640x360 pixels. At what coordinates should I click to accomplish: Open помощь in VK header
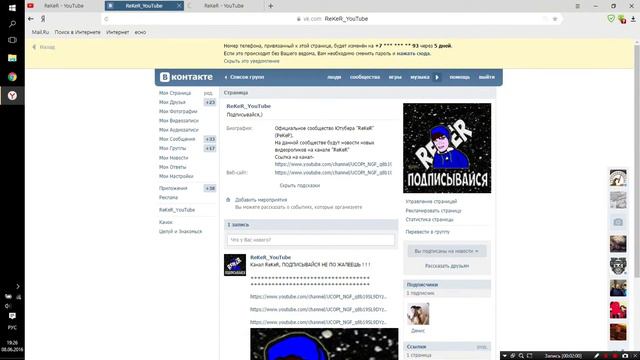pos(460,77)
